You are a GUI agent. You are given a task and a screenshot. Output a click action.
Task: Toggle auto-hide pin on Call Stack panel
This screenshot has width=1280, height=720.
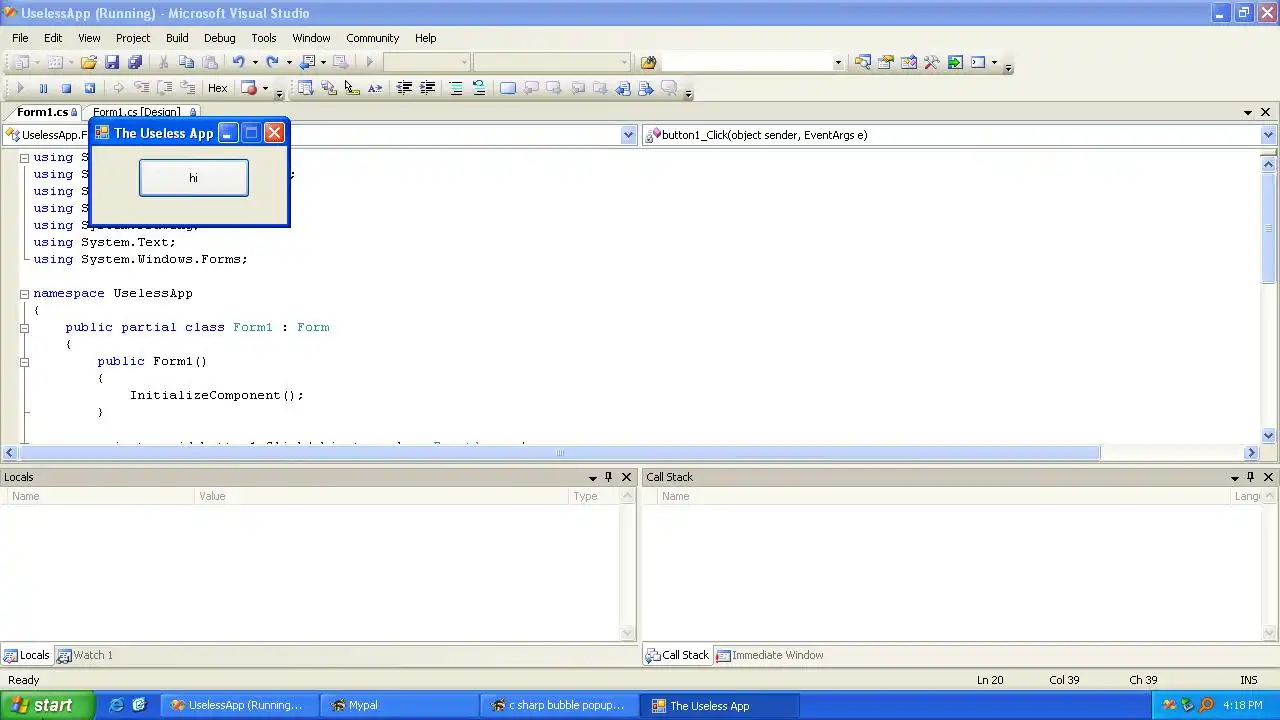tap(1250, 477)
